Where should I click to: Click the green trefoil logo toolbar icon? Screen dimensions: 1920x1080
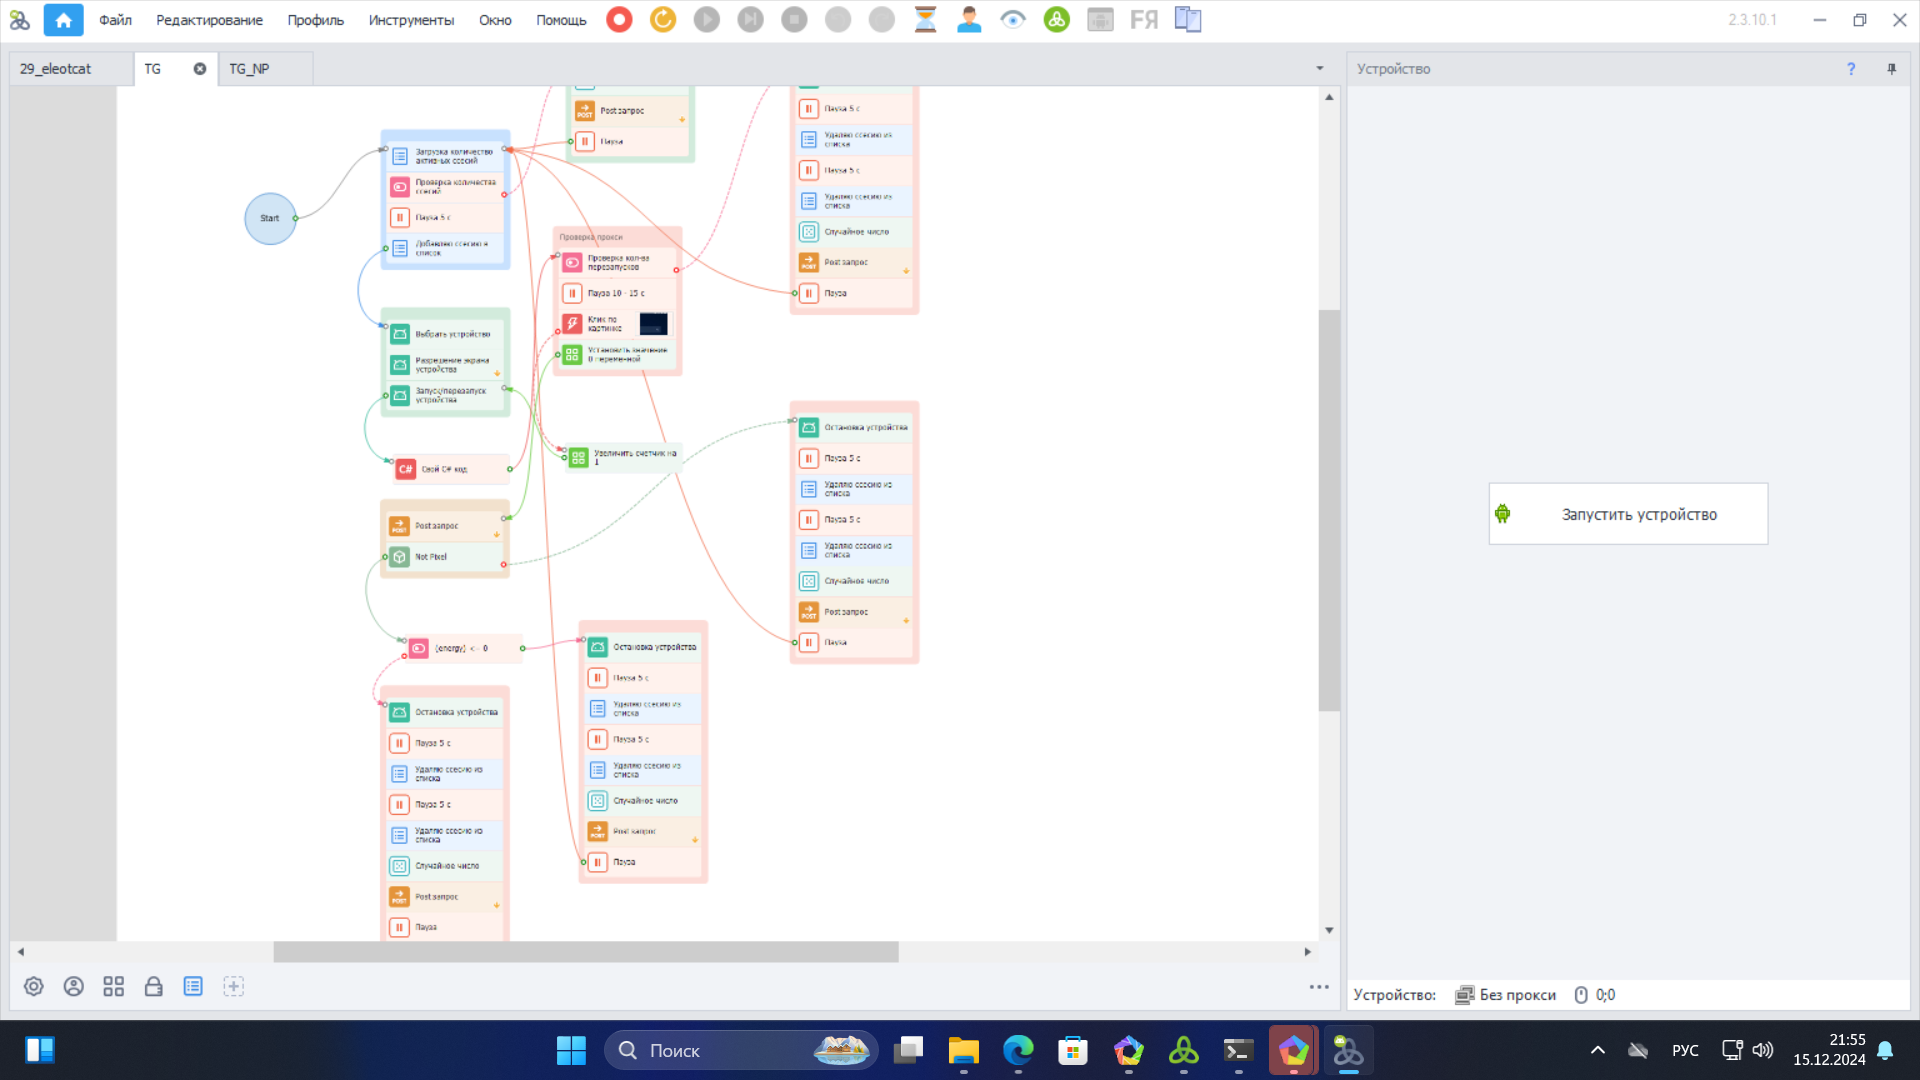point(1057,20)
